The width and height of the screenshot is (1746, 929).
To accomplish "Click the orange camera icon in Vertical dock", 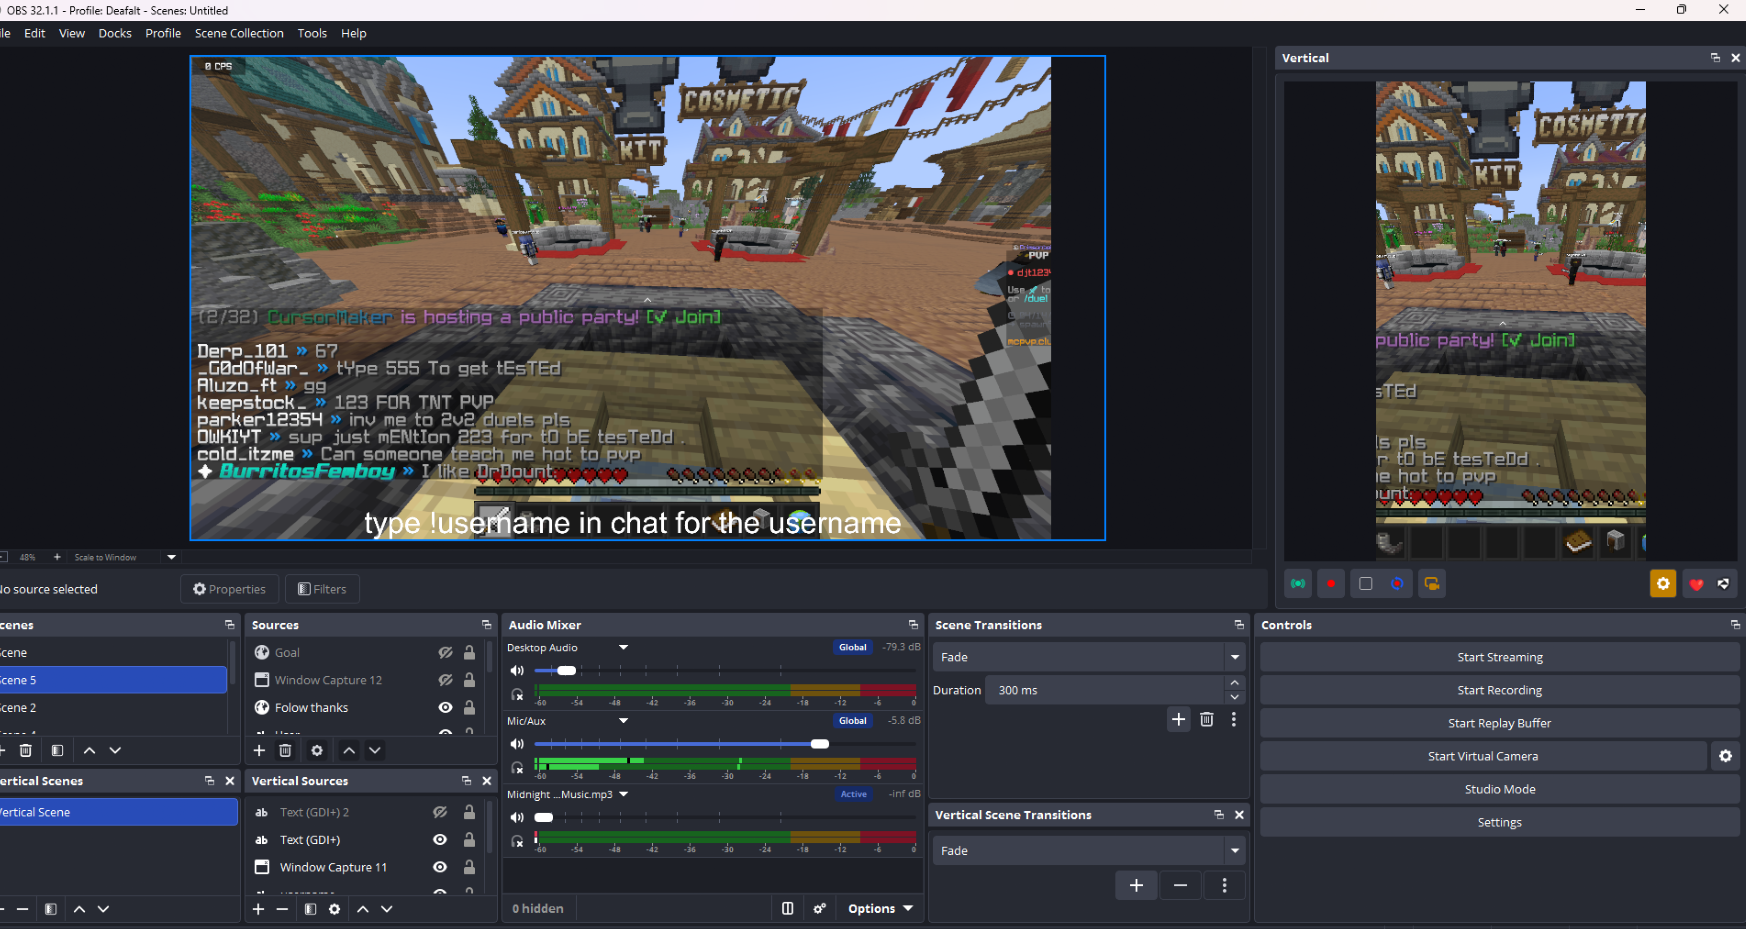I will (1432, 584).
